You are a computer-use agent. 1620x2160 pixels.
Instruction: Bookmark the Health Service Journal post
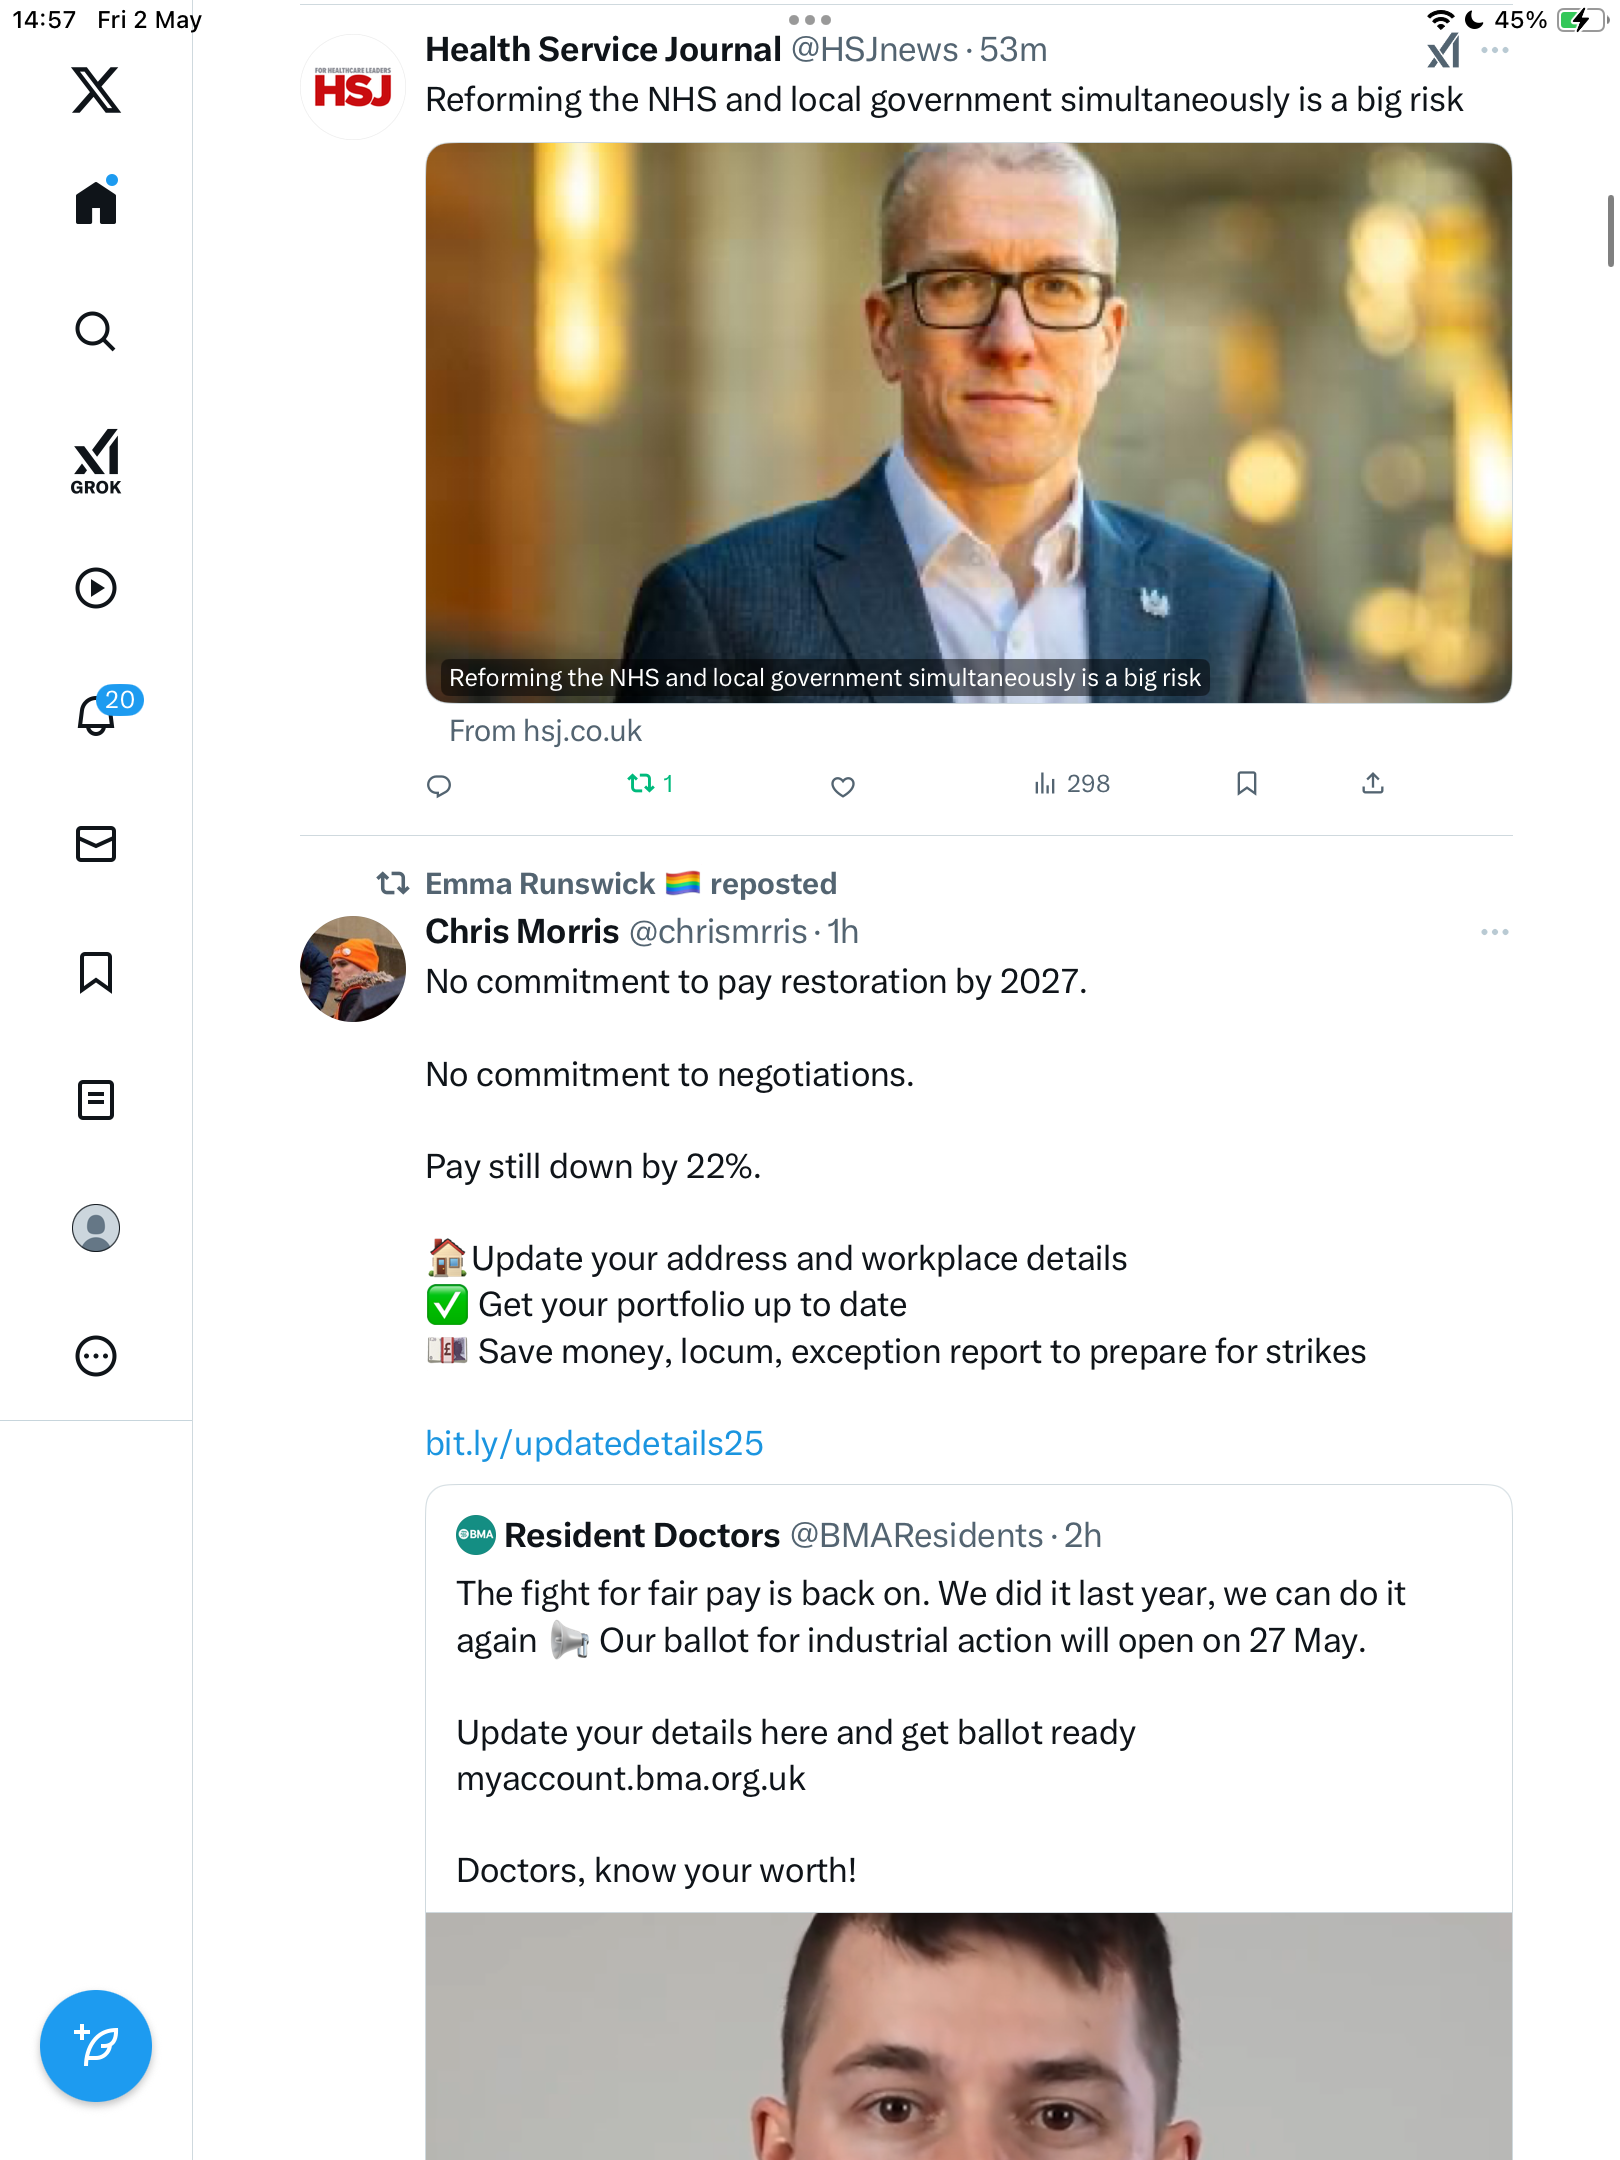tap(1246, 784)
